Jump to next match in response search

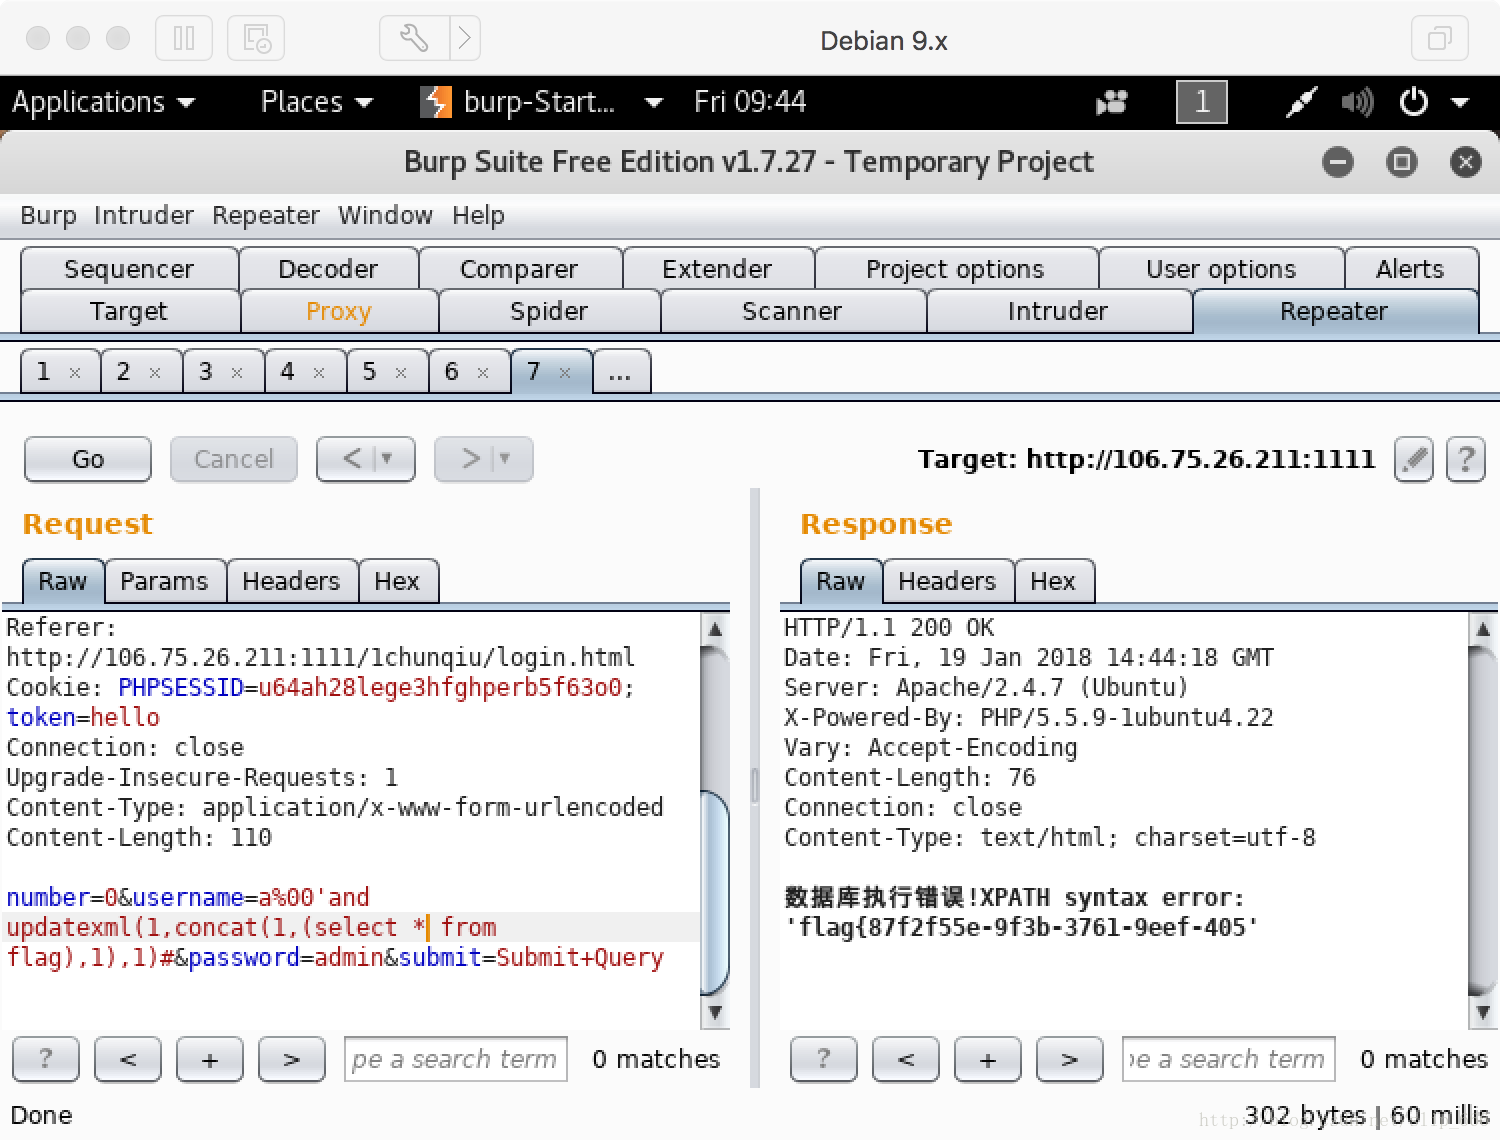point(1070,1059)
